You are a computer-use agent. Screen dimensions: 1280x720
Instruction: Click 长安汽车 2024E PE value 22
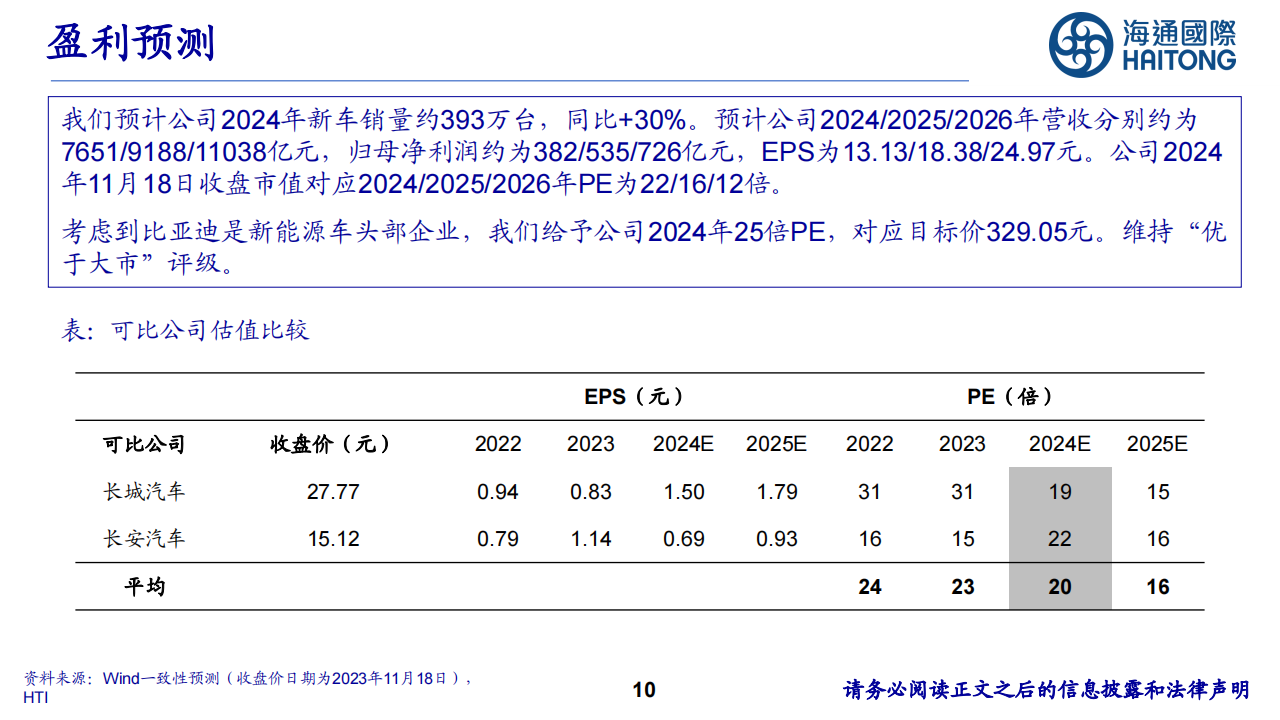tap(1060, 539)
